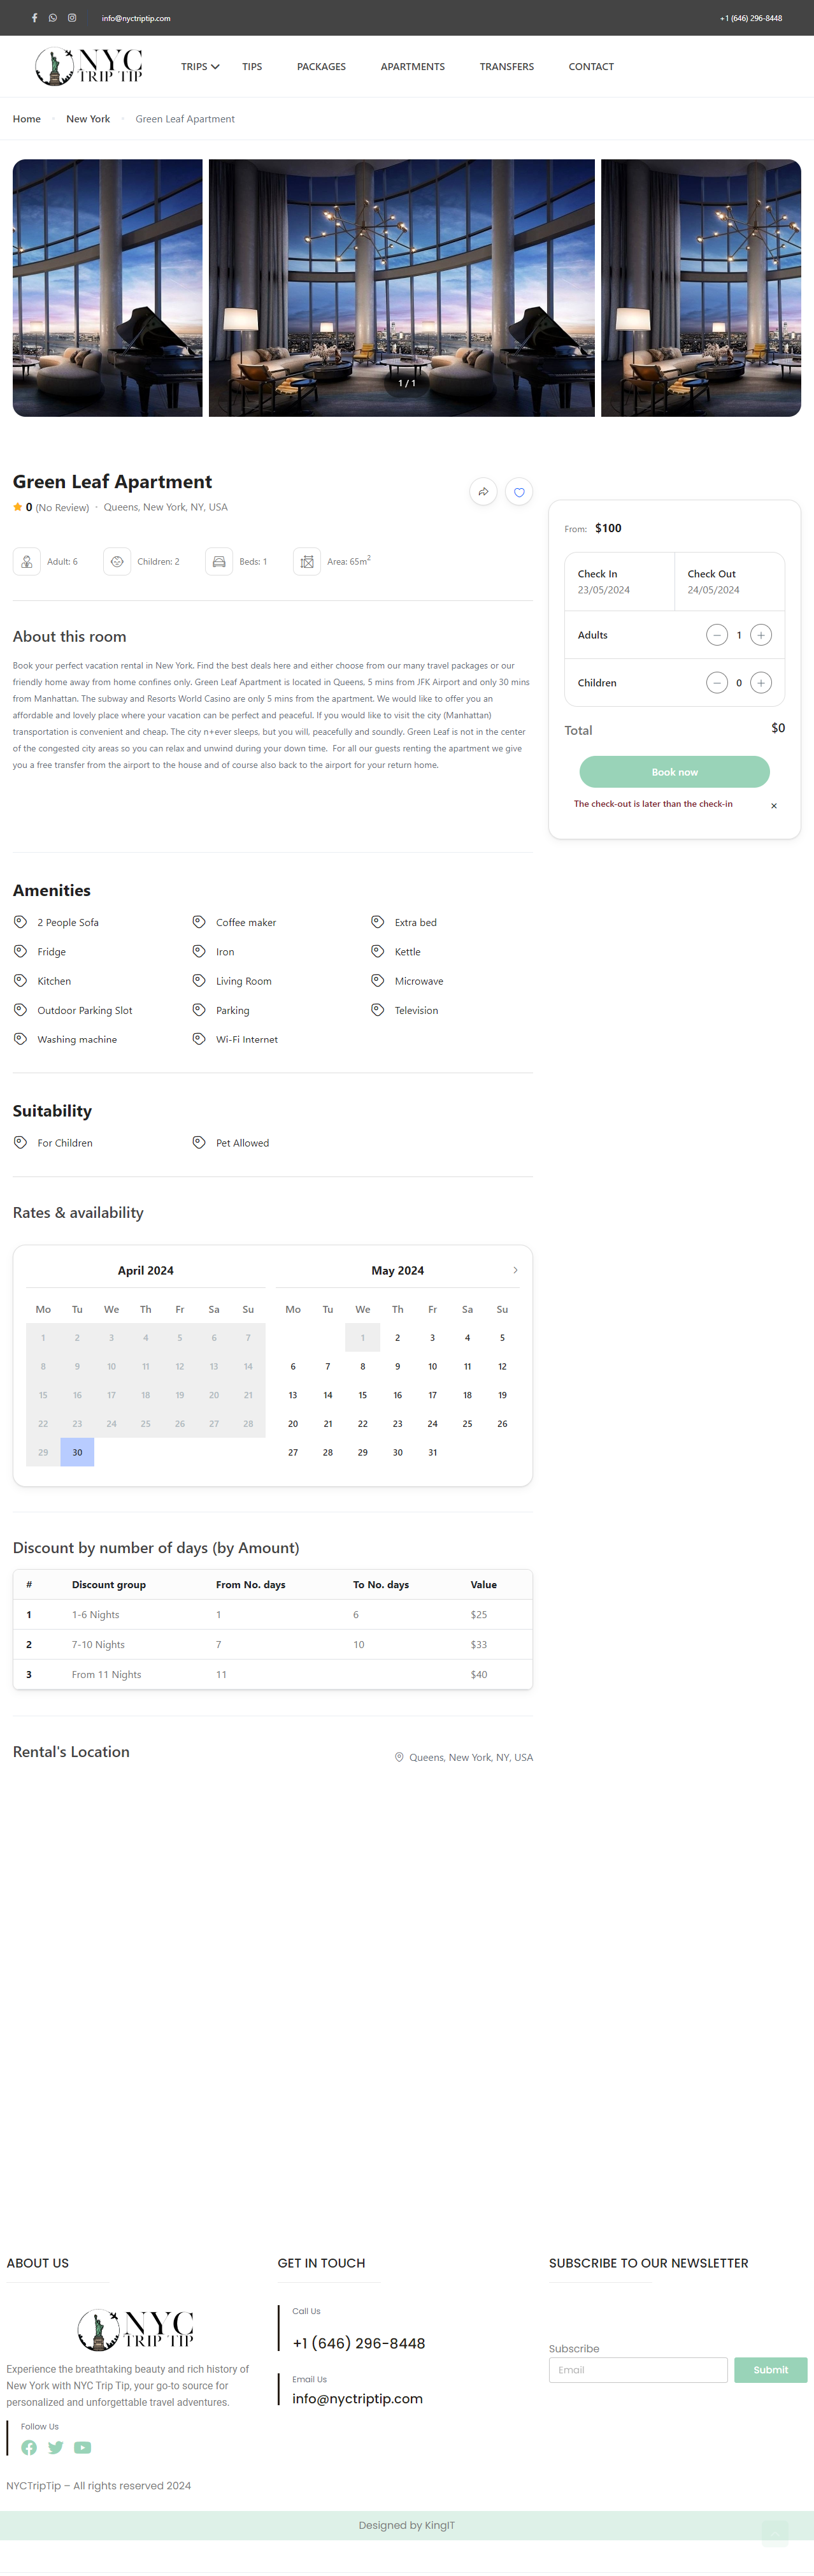Screen dimensions: 814x2576
Task: Go to next month in calendar
Action: [x=515, y=1270]
